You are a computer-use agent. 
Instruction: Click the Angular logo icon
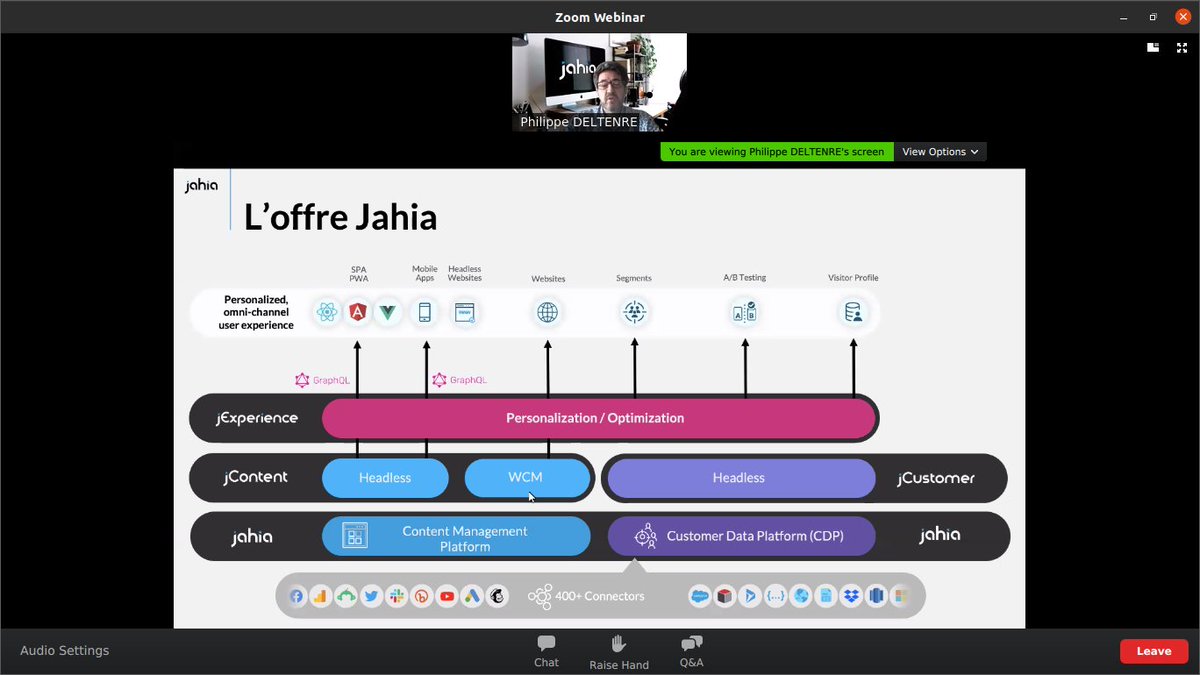tap(358, 313)
